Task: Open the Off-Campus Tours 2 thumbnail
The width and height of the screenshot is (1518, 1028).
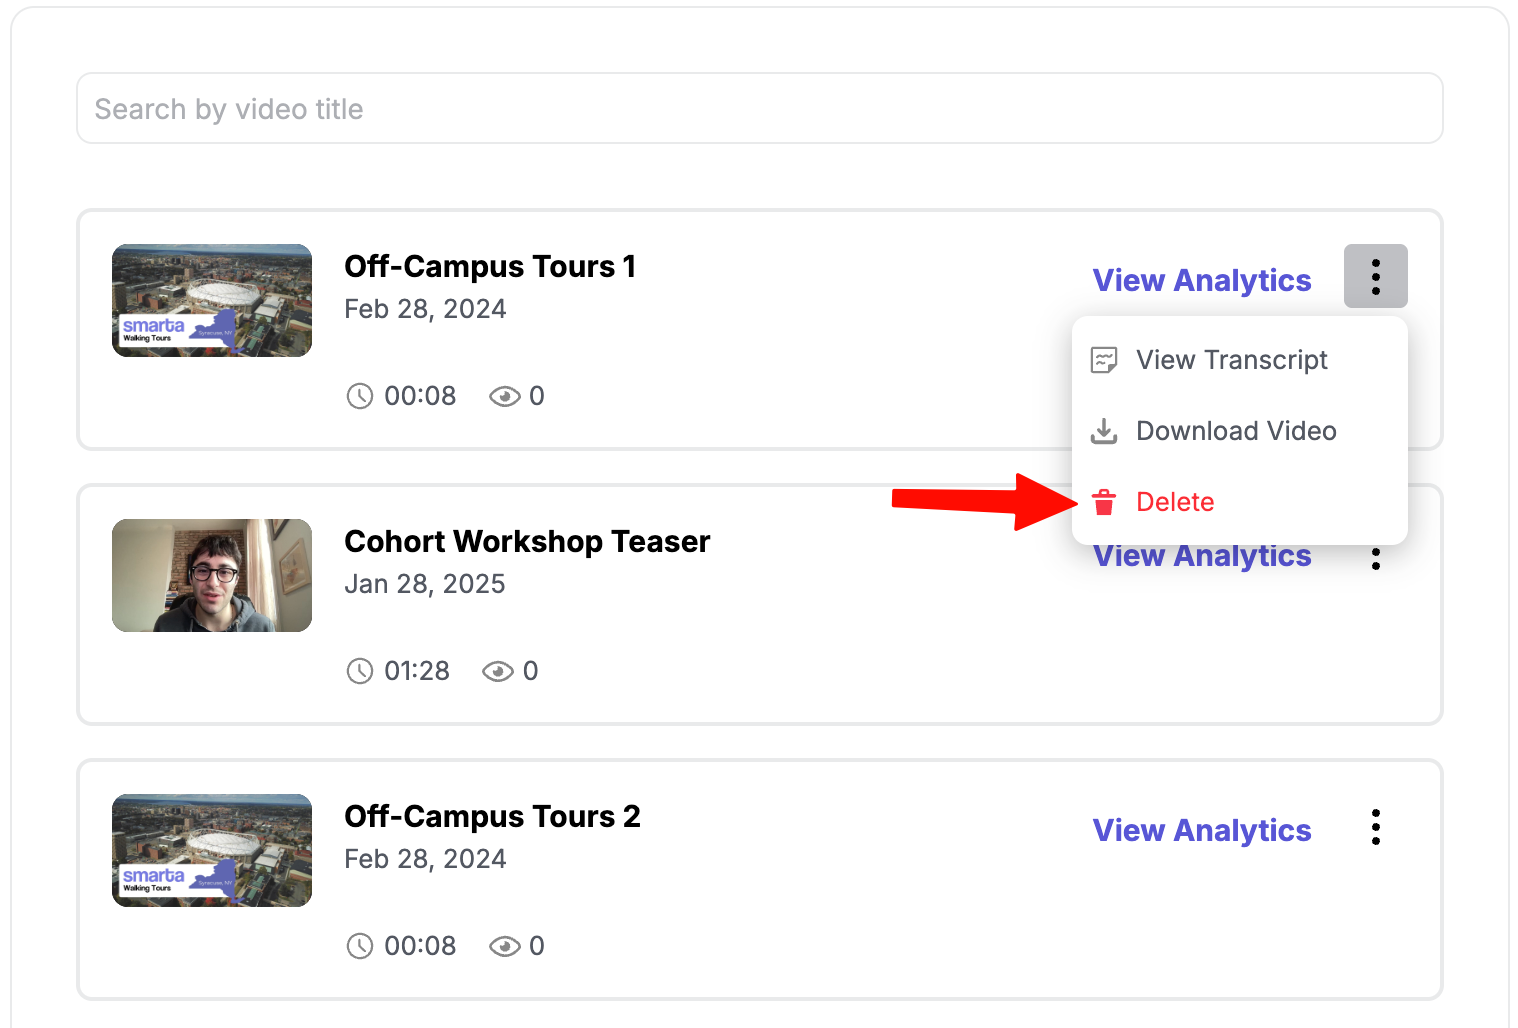Action: pos(212,850)
